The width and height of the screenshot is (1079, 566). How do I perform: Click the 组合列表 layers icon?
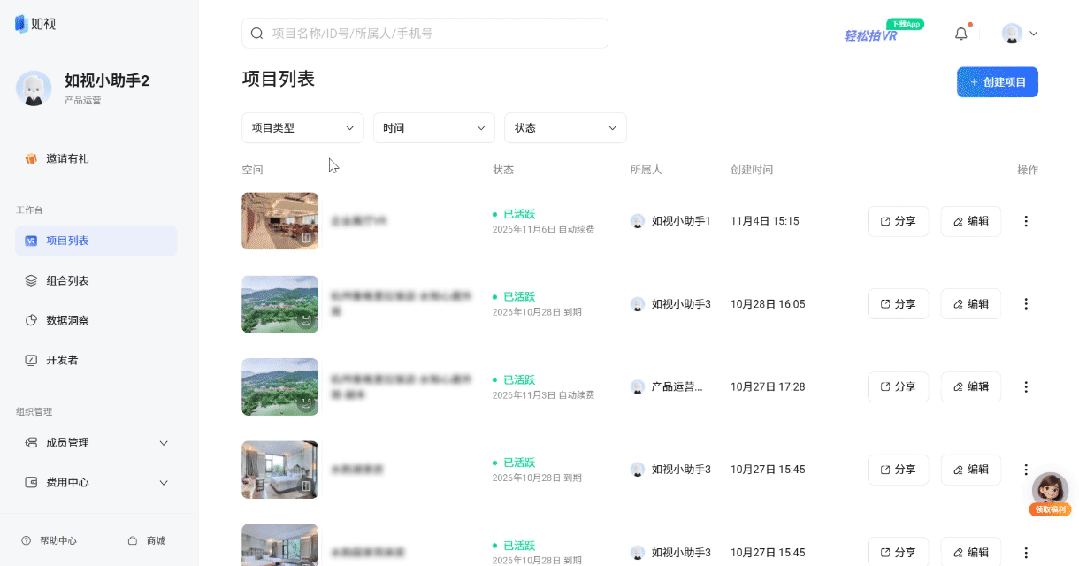coord(31,281)
